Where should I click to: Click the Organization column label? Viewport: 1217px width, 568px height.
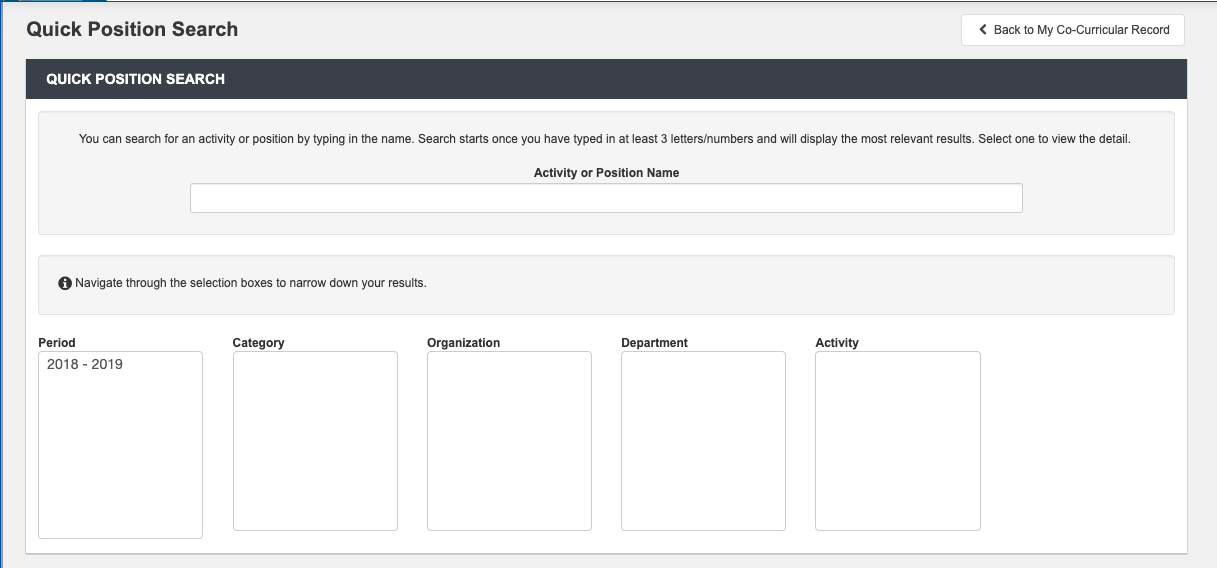pos(463,342)
